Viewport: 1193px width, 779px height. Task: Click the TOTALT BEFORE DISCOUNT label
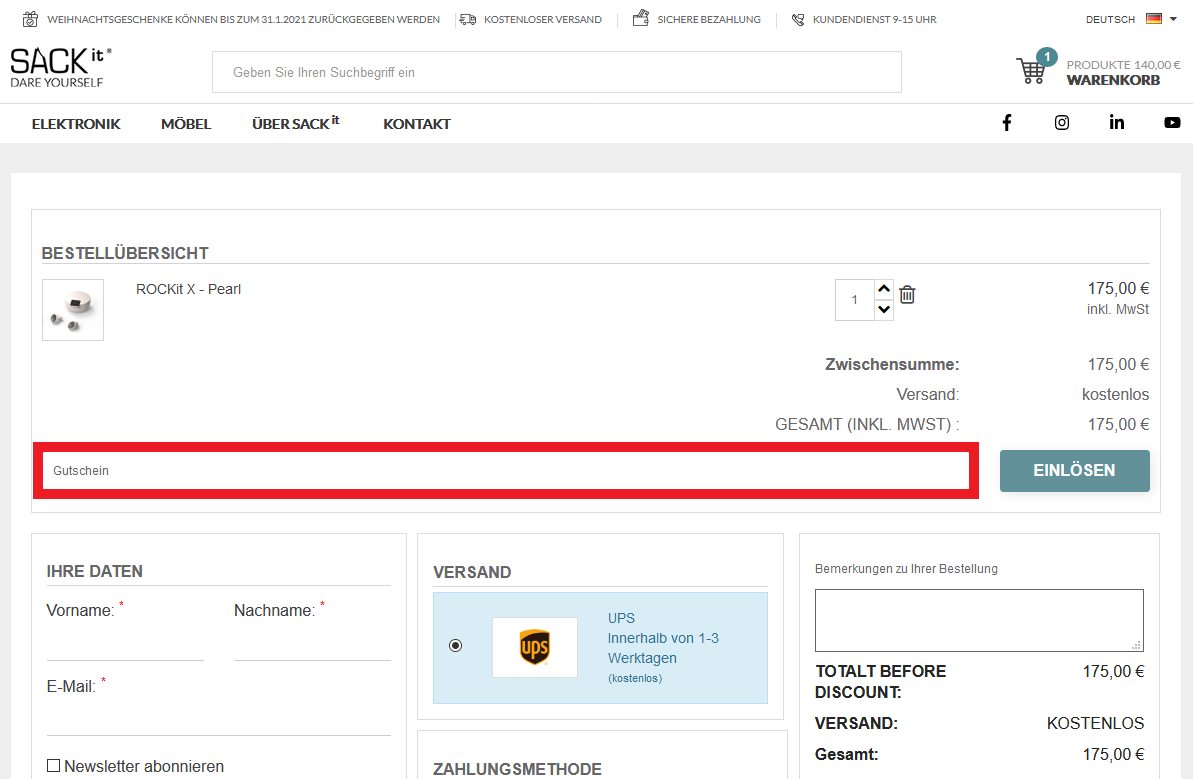pyautogui.click(x=880, y=682)
